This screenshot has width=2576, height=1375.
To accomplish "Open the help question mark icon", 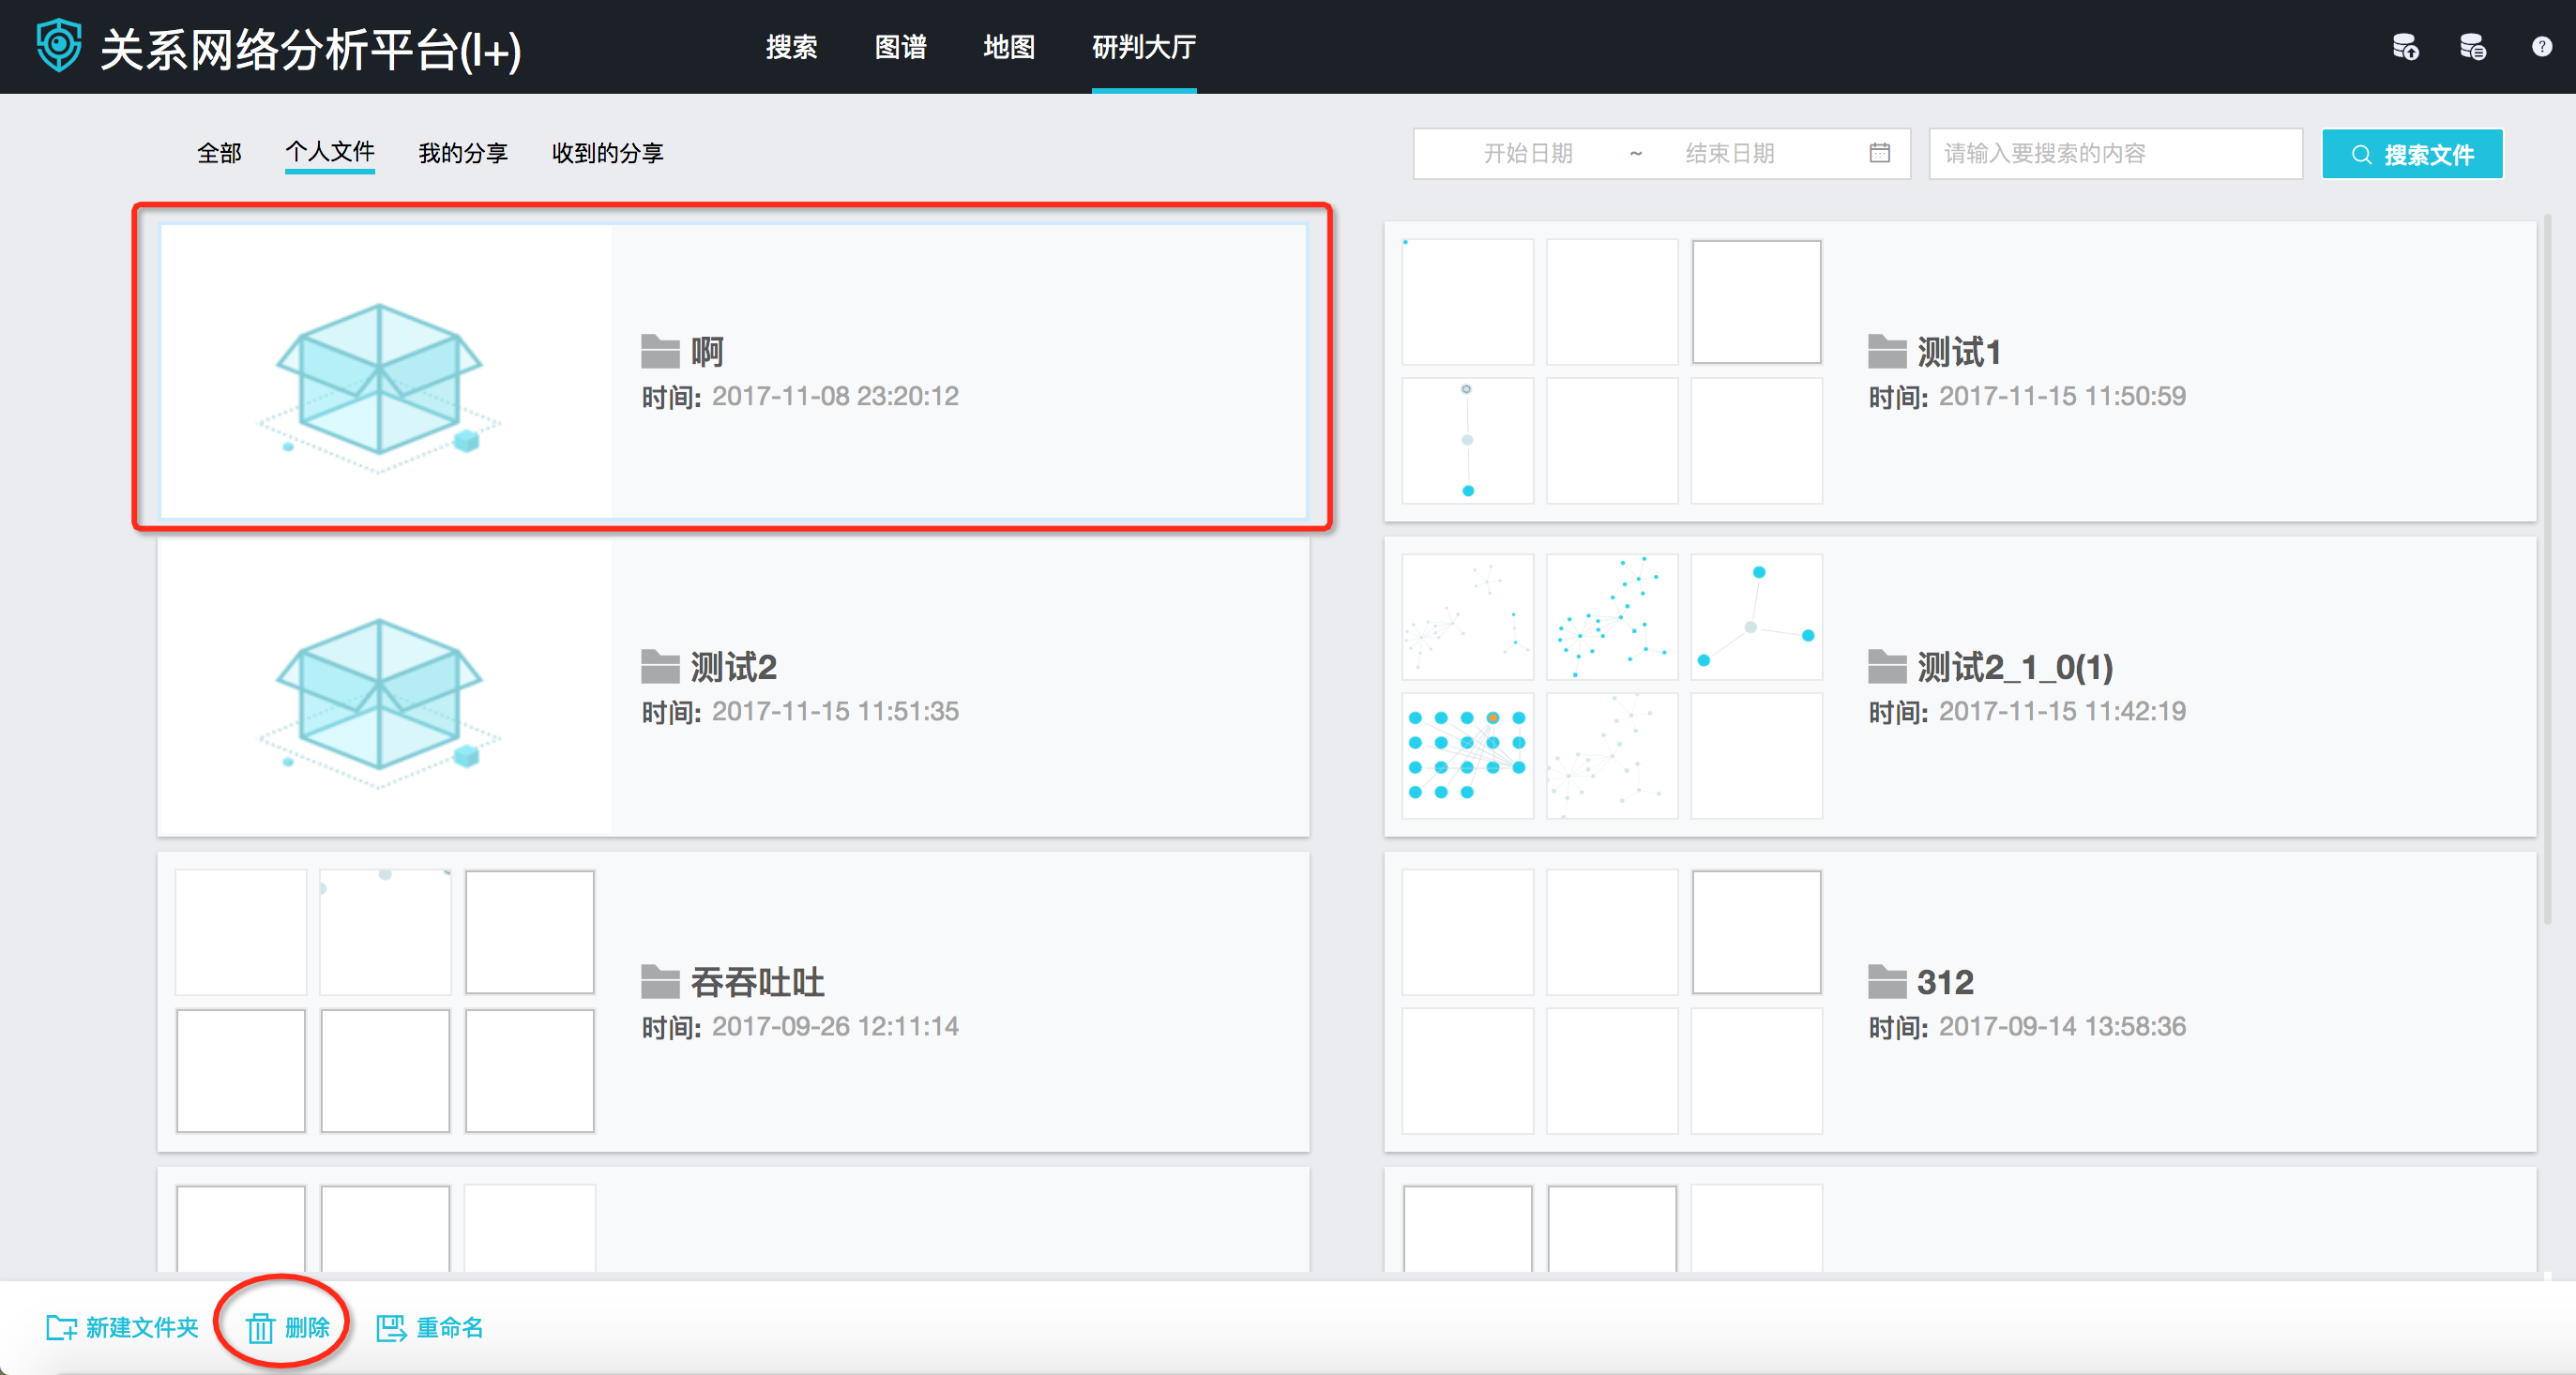I will (x=2541, y=47).
